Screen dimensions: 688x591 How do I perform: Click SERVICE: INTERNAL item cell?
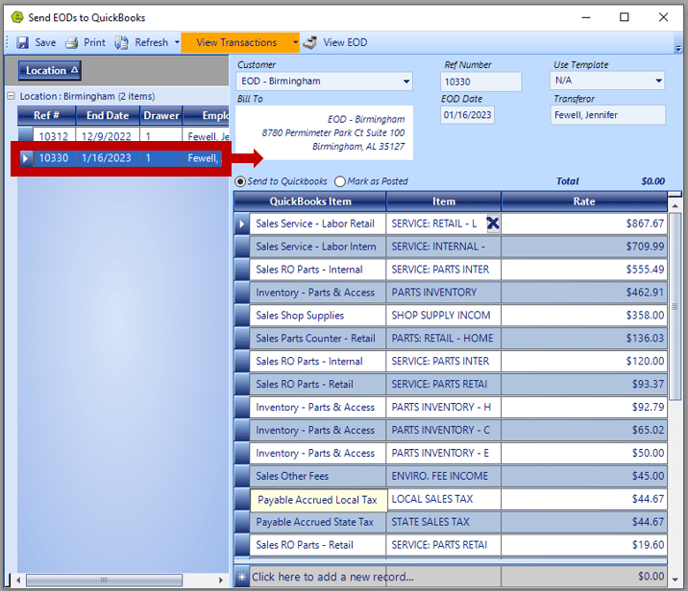[x=443, y=247]
